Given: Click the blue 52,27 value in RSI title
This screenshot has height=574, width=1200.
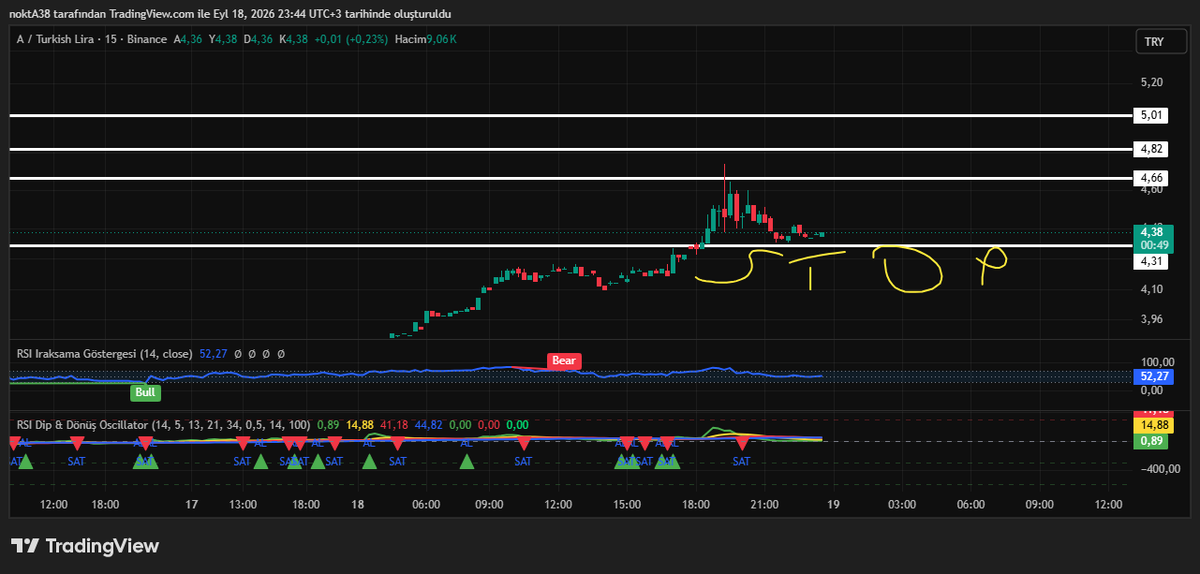Looking at the screenshot, I should point(215,353).
